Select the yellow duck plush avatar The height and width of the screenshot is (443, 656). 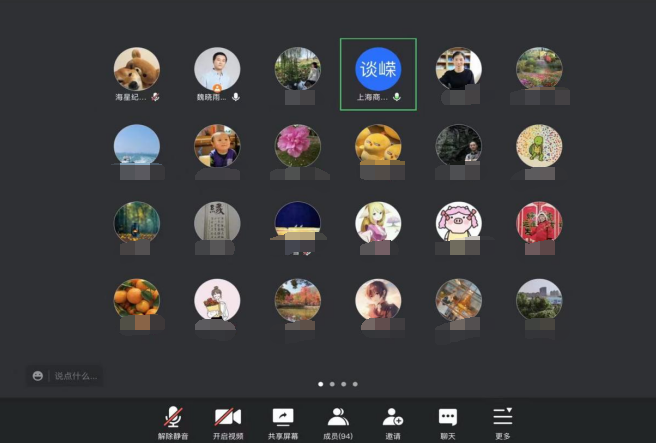[x=378, y=143]
